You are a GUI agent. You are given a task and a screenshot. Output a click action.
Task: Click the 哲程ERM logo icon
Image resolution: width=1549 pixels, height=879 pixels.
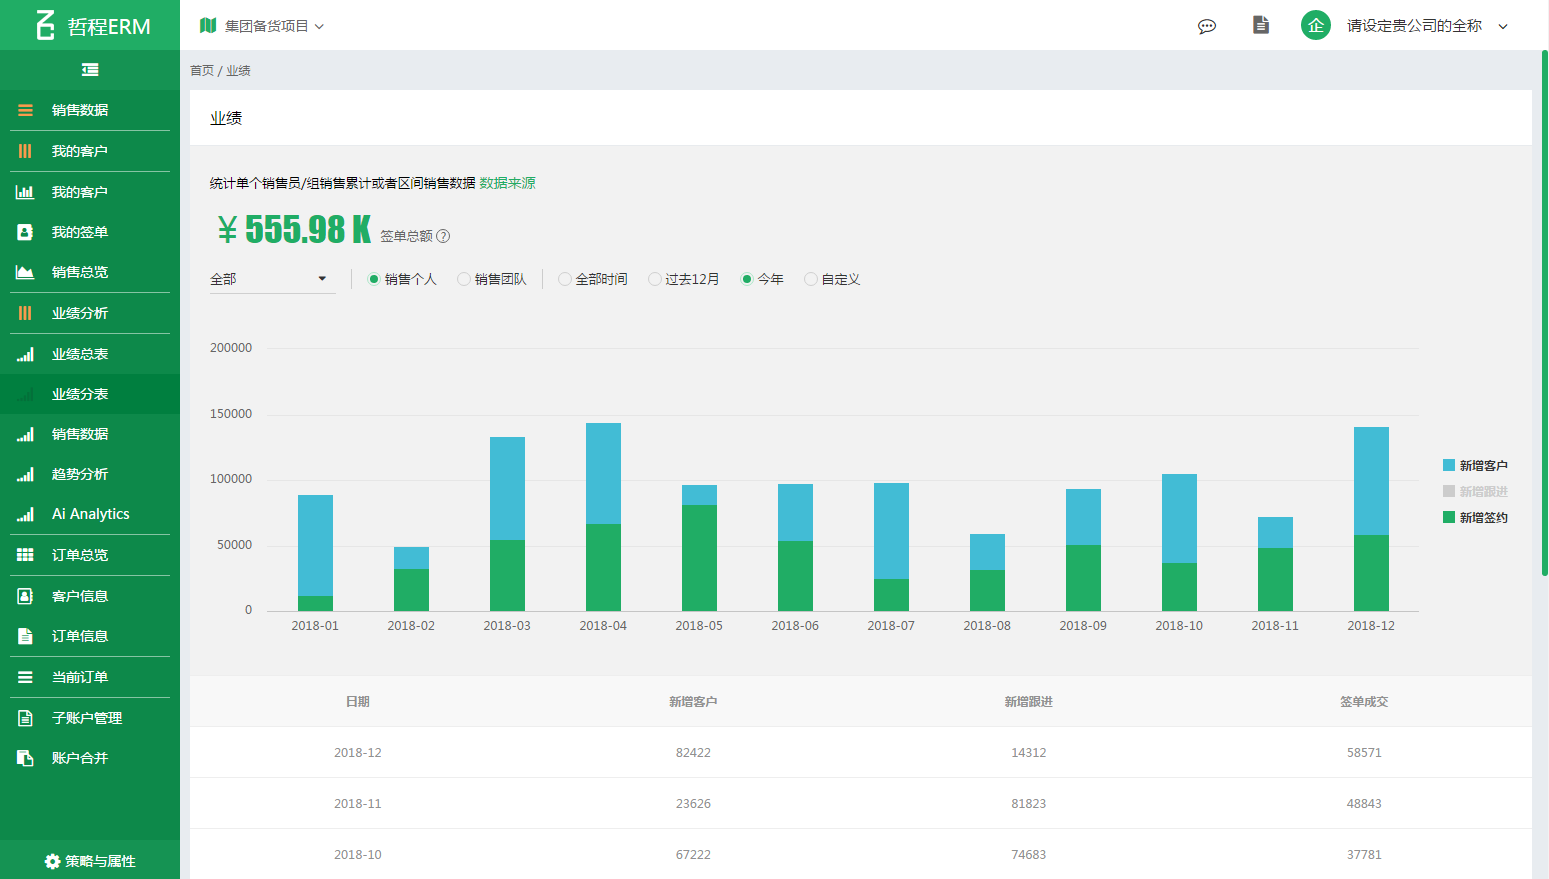point(45,25)
